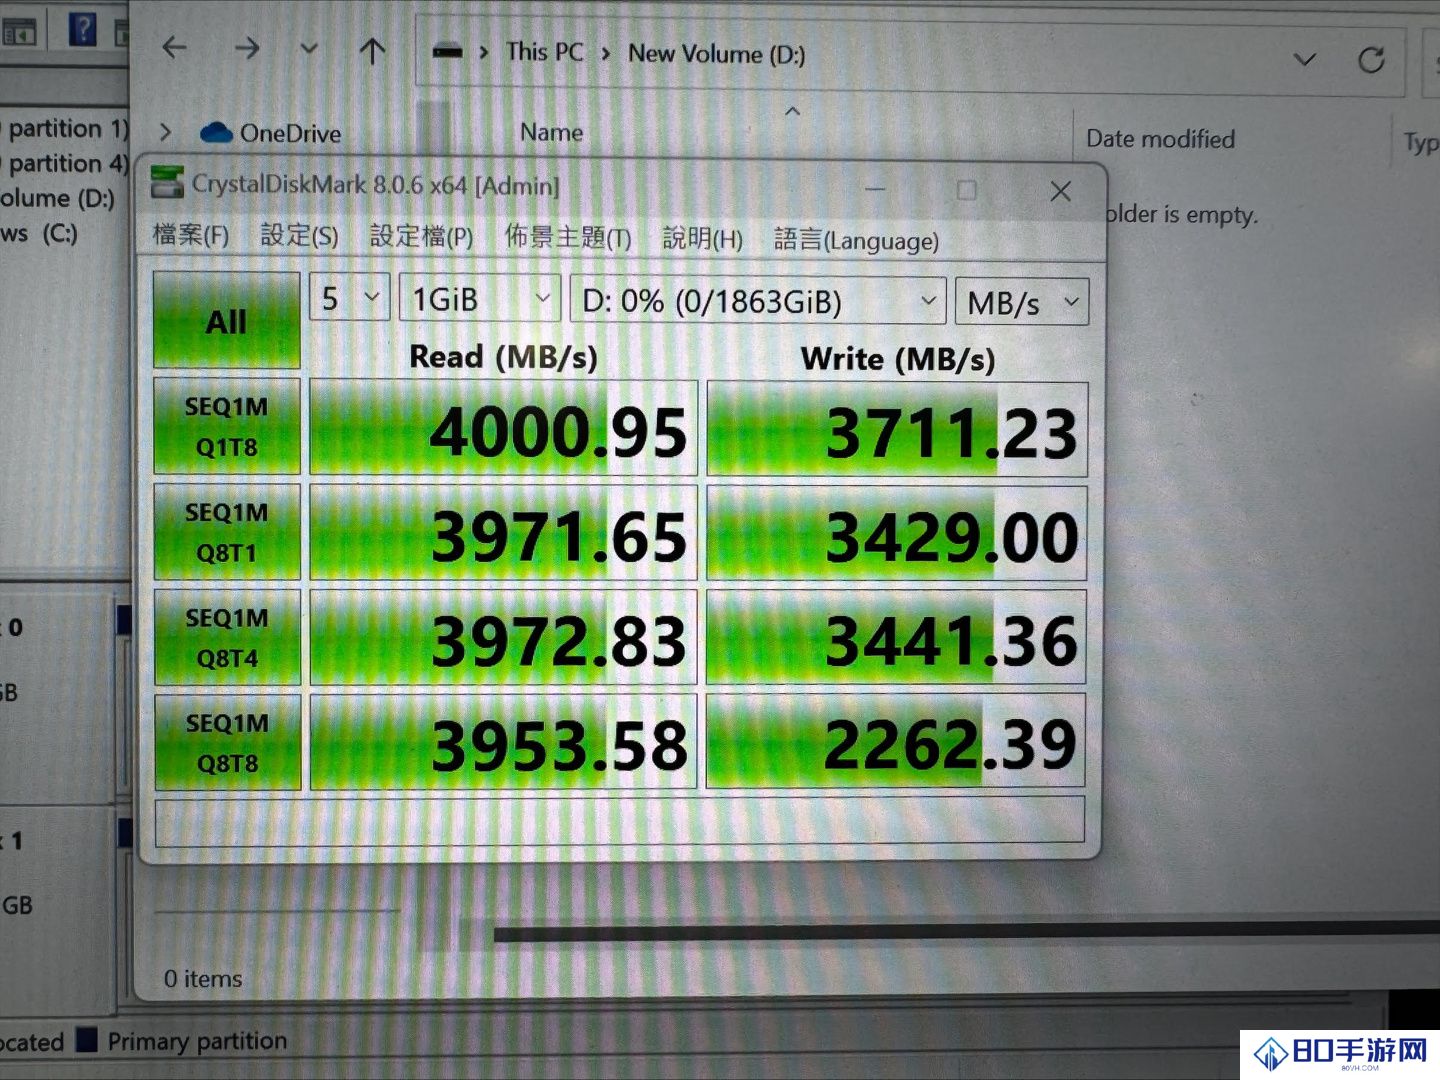
Task: Select the (C:) row in Disk Management
Action: pos(39,233)
